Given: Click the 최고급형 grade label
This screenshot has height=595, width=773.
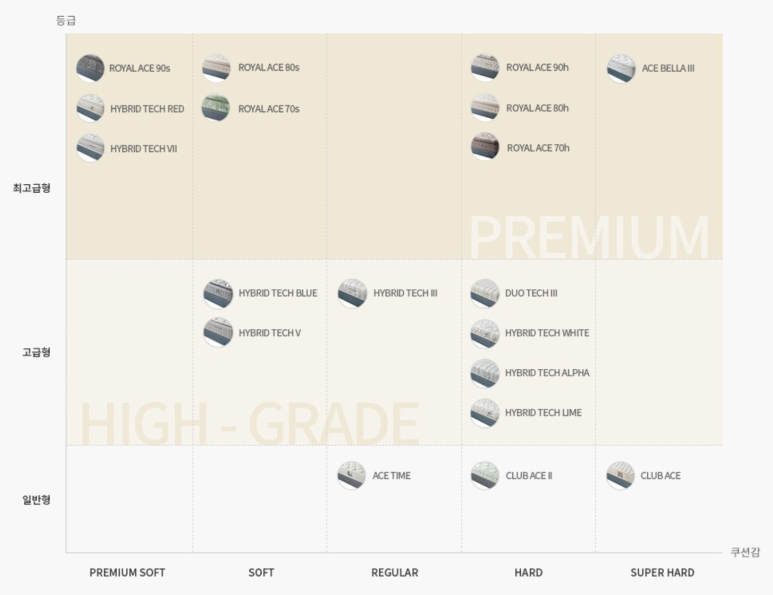Looking at the screenshot, I should click(x=32, y=188).
